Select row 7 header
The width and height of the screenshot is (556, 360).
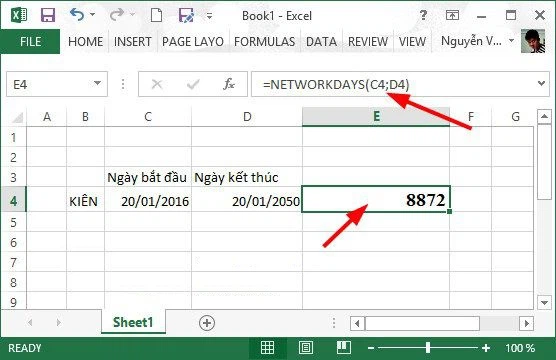tap(13, 262)
